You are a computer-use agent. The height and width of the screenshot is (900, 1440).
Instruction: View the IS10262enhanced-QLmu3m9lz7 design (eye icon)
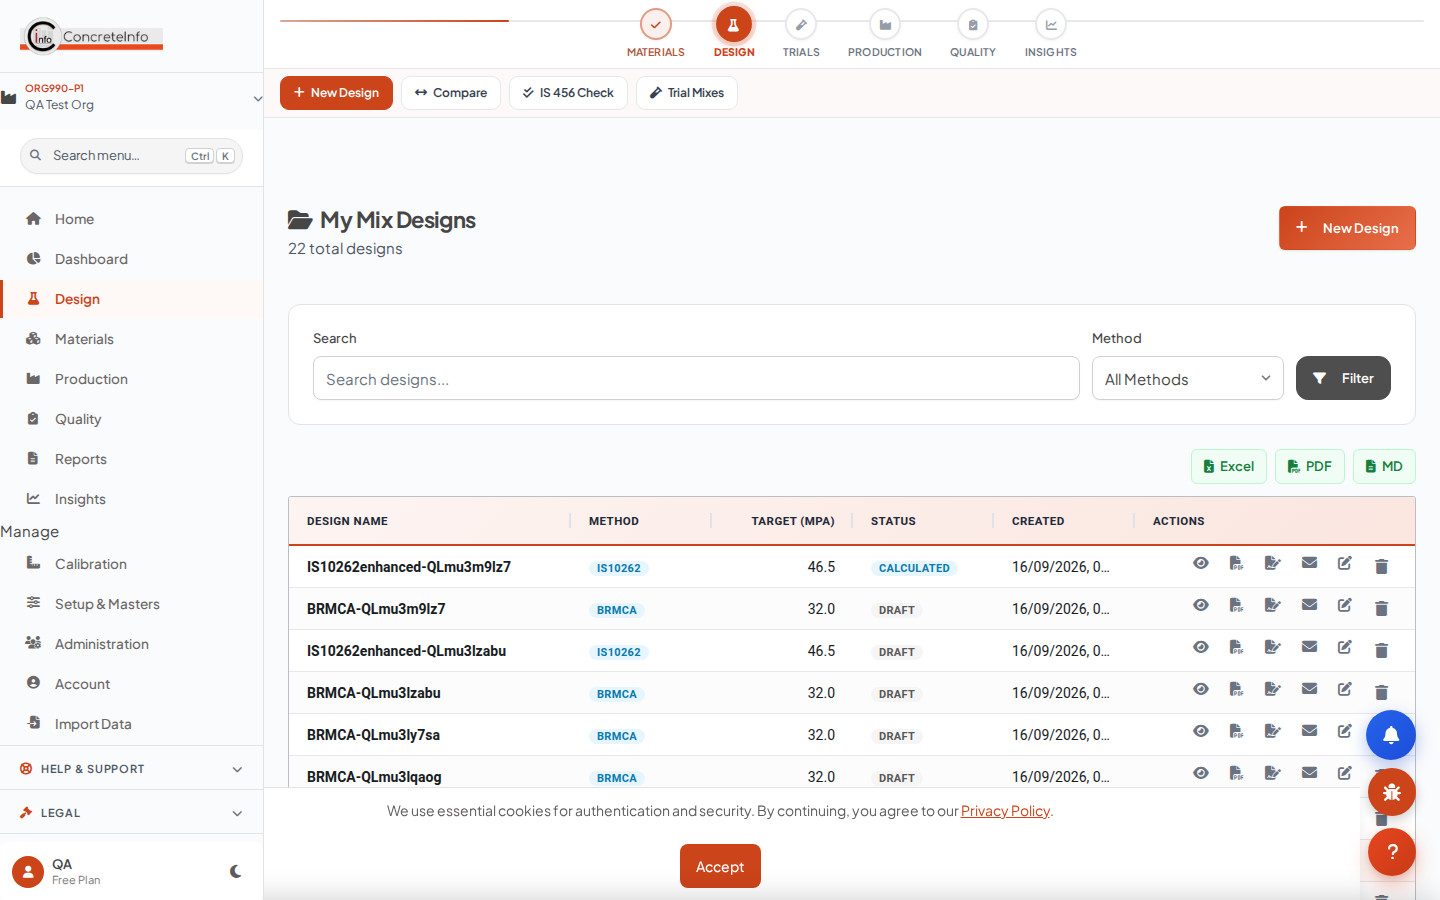1201,563
